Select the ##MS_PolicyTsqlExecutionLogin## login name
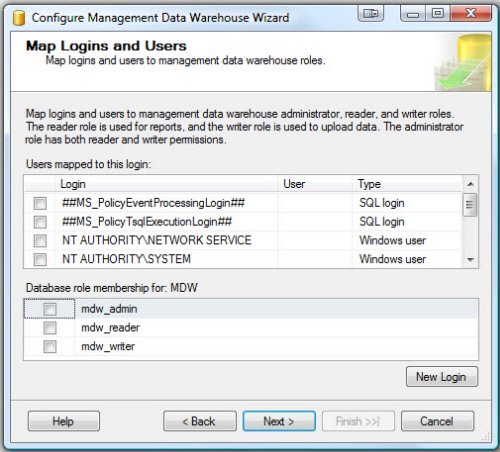Viewport: 500px width, 452px height. 147,222
